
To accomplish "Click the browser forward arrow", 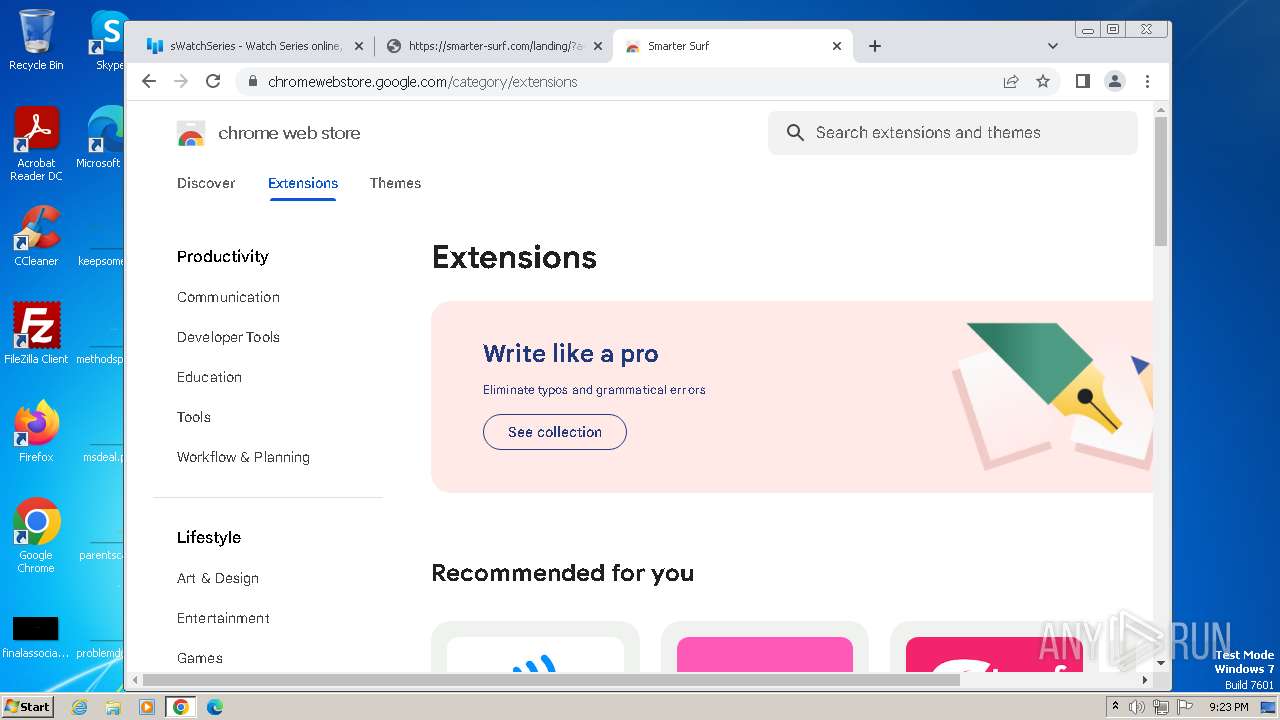I will pyautogui.click(x=181, y=81).
